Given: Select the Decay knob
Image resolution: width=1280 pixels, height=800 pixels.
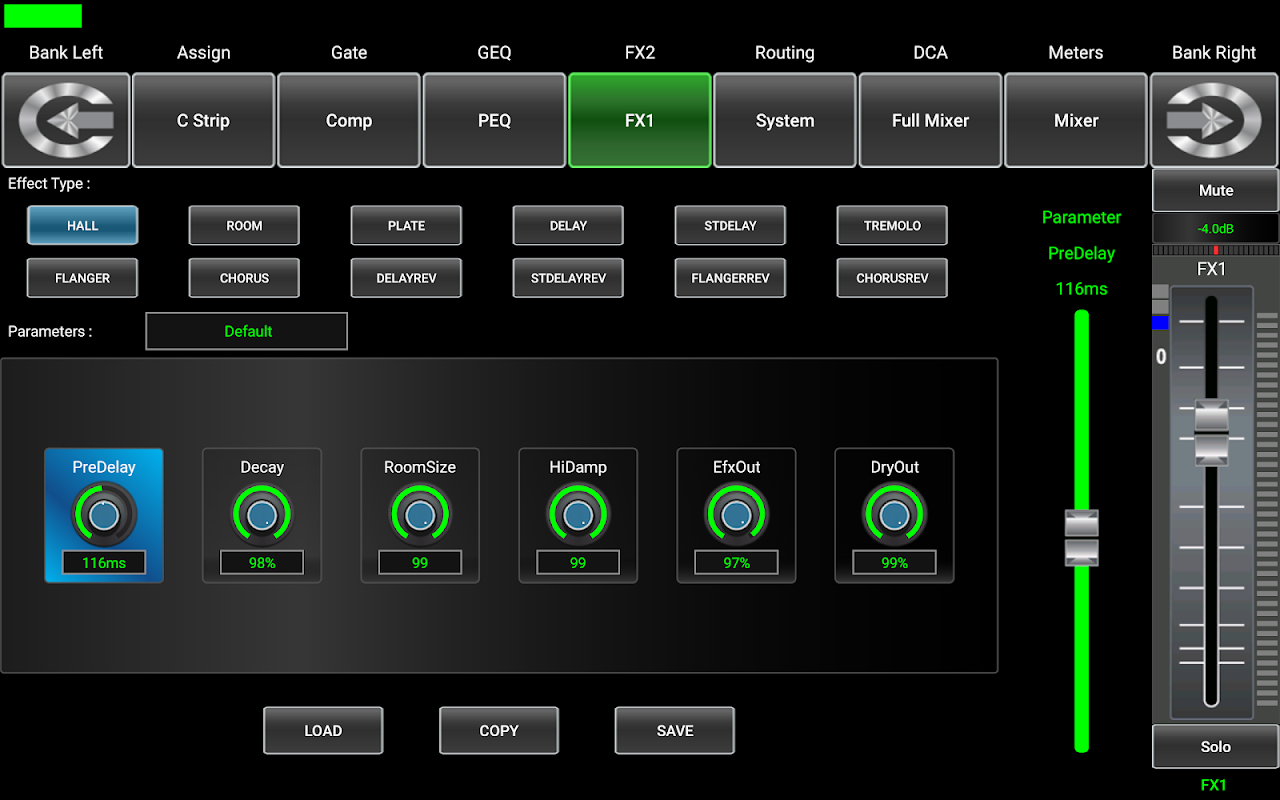Looking at the screenshot, I should click(x=262, y=516).
